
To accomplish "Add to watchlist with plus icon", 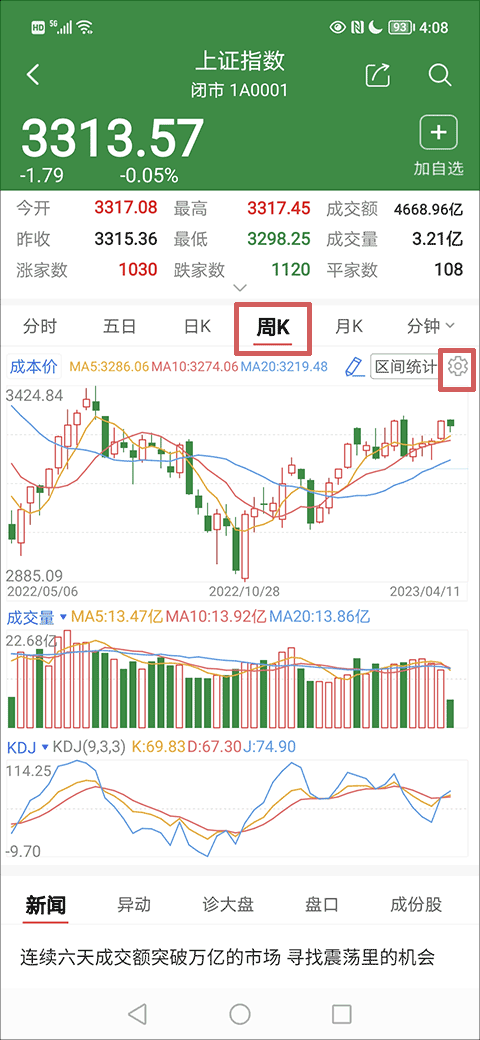I will tap(439, 133).
